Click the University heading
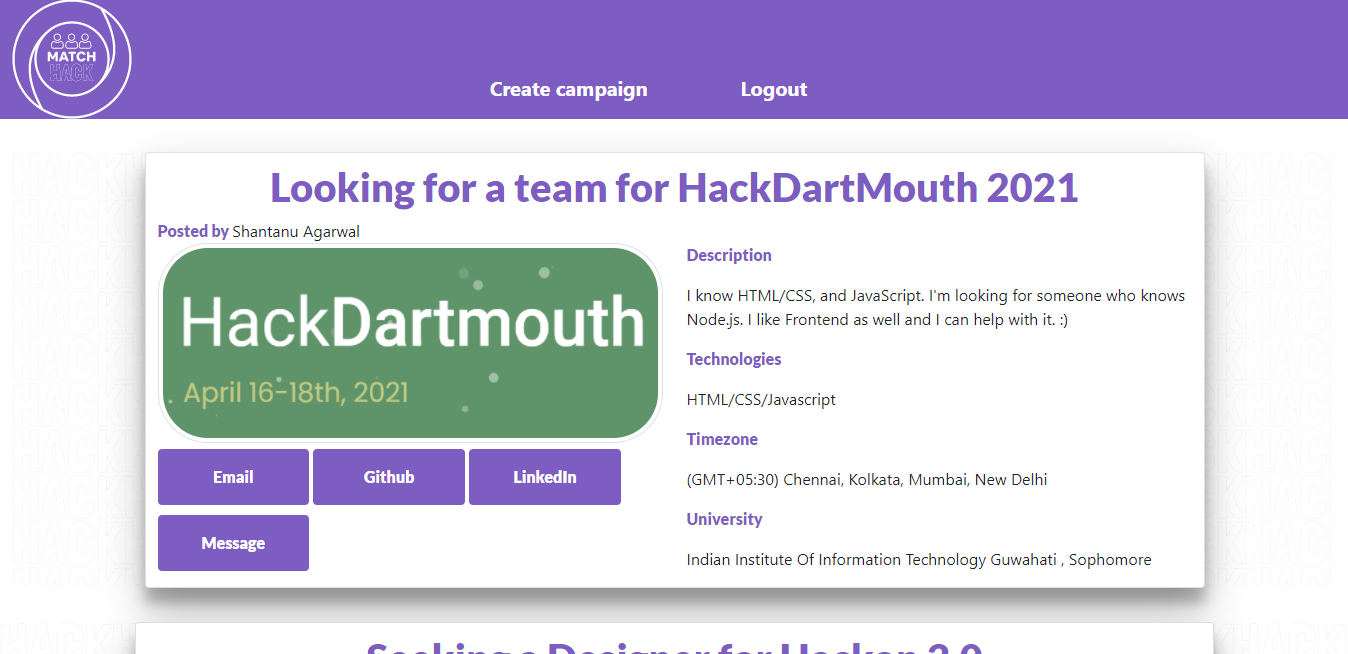Image resolution: width=1348 pixels, height=654 pixels. click(x=724, y=519)
